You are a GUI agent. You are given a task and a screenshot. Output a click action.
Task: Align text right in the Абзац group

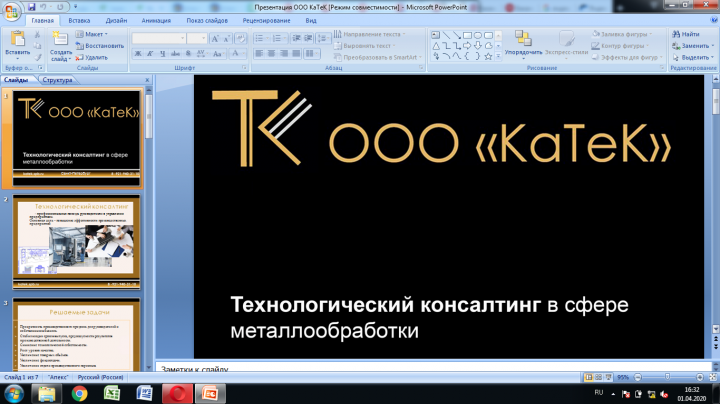tap(284, 54)
